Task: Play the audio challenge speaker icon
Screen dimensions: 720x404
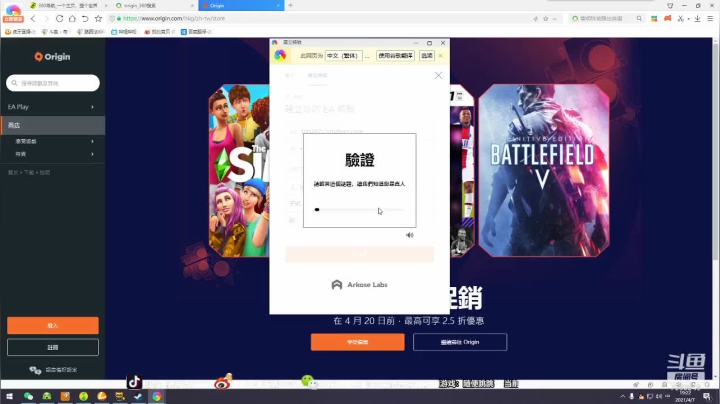Action: tap(410, 235)
